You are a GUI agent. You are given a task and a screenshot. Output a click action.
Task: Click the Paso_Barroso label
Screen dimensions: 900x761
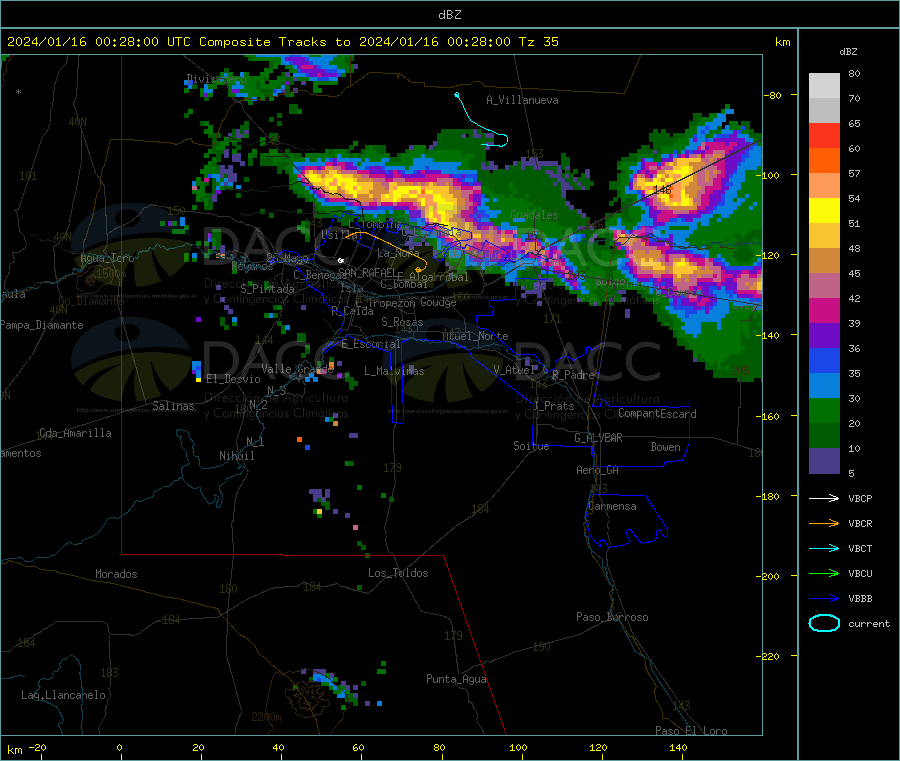click(x=612, y=617)
